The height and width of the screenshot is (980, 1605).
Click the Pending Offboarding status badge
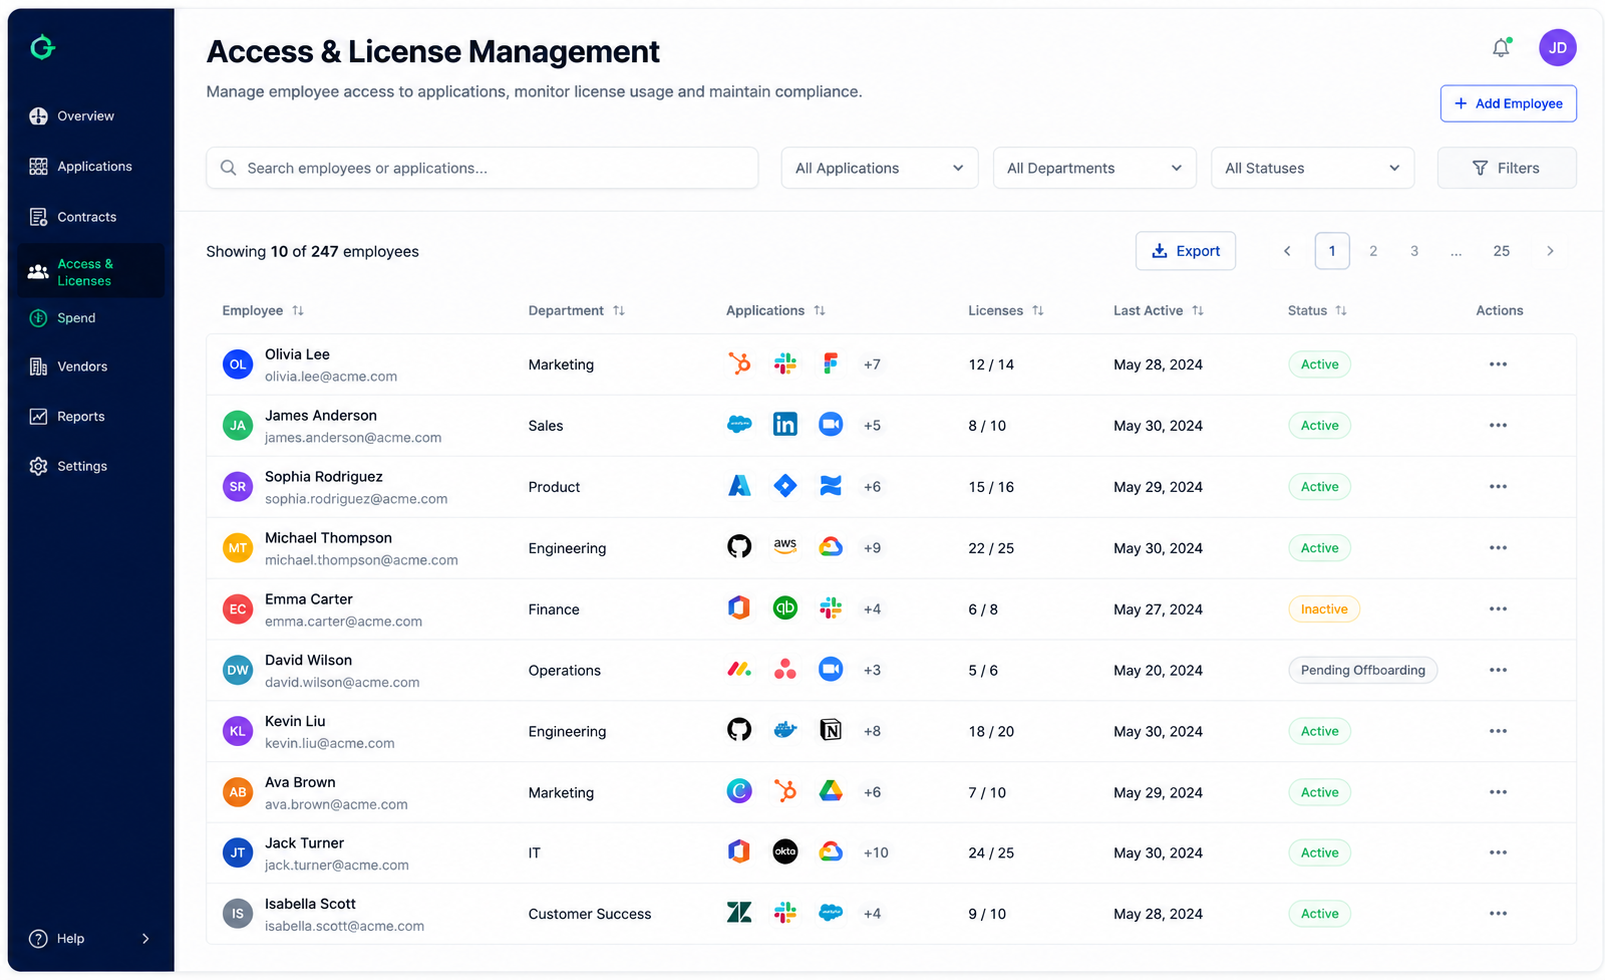1362,669
